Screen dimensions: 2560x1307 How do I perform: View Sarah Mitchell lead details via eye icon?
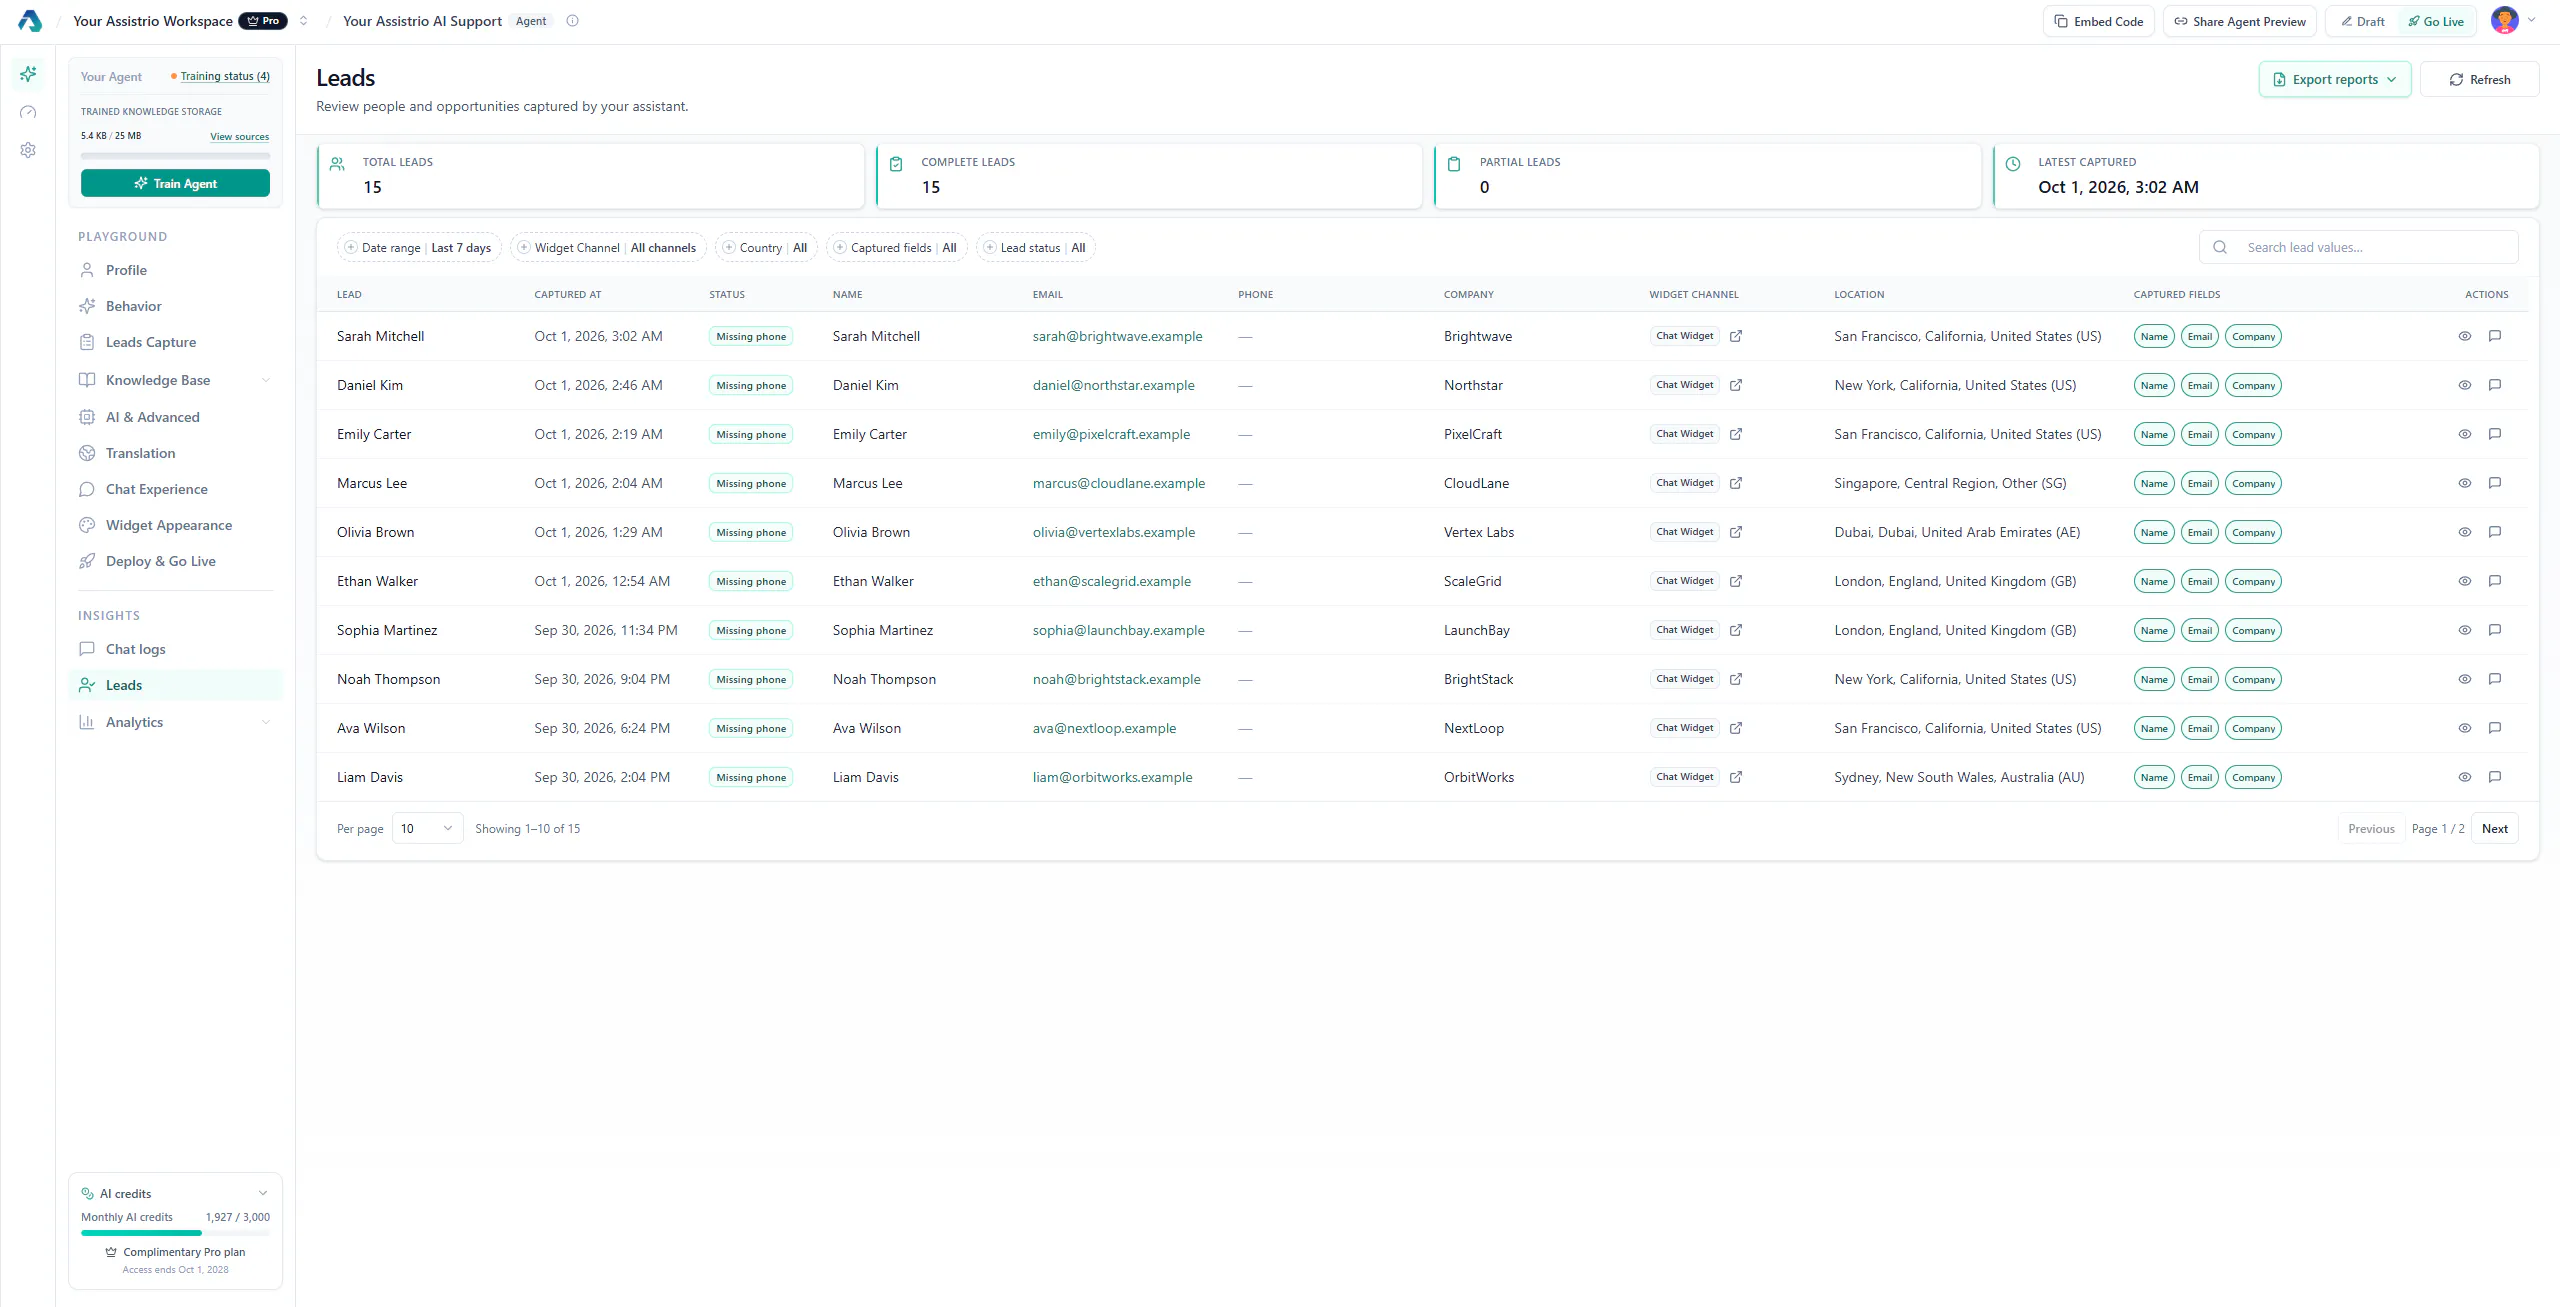click(2465, 336)
